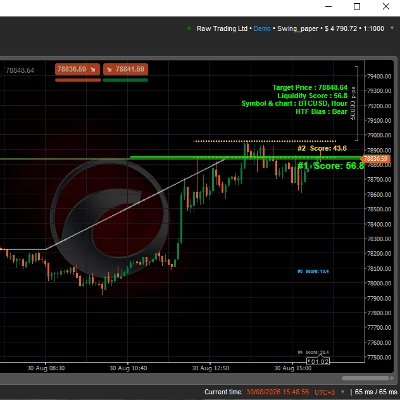Click the 30 Aug 10:40 time label
This screenshot has width=400, height=400.
pyautogui.click(x=128, y=368)
